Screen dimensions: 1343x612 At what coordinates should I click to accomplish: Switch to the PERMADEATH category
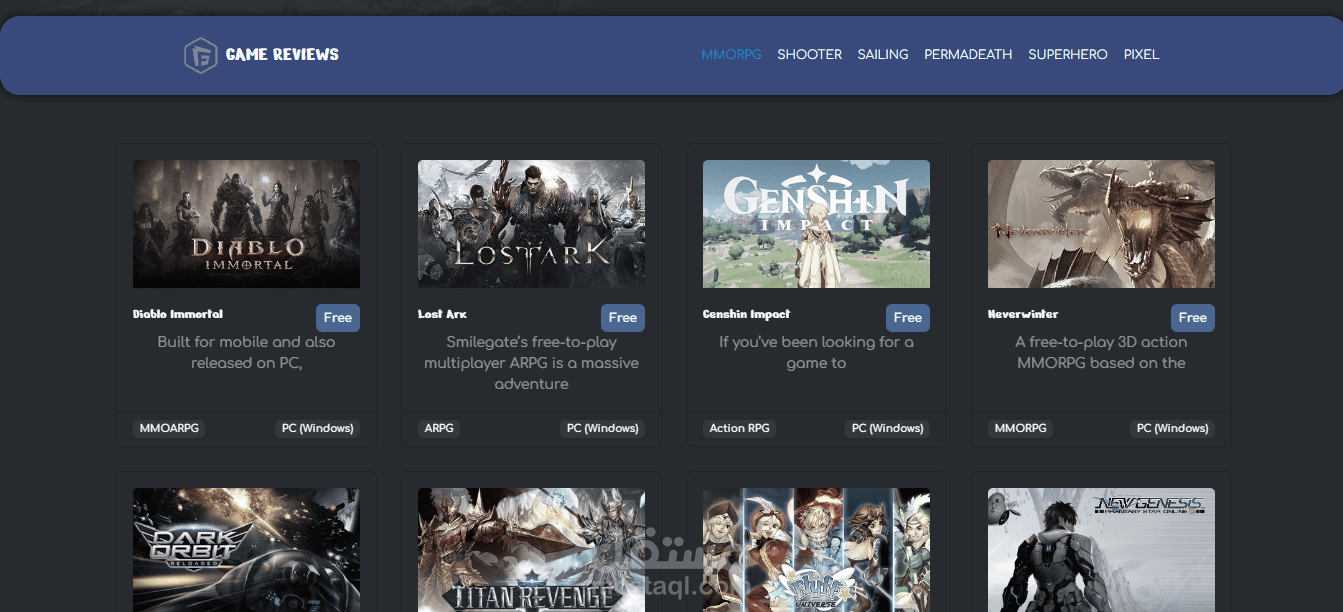[x=968, y=55]
